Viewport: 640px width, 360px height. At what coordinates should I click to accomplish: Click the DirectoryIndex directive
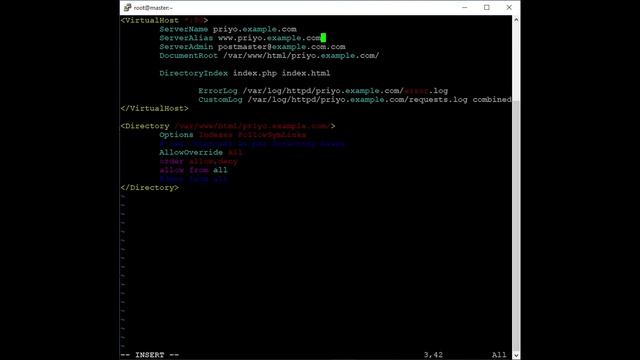coord(193,73)
